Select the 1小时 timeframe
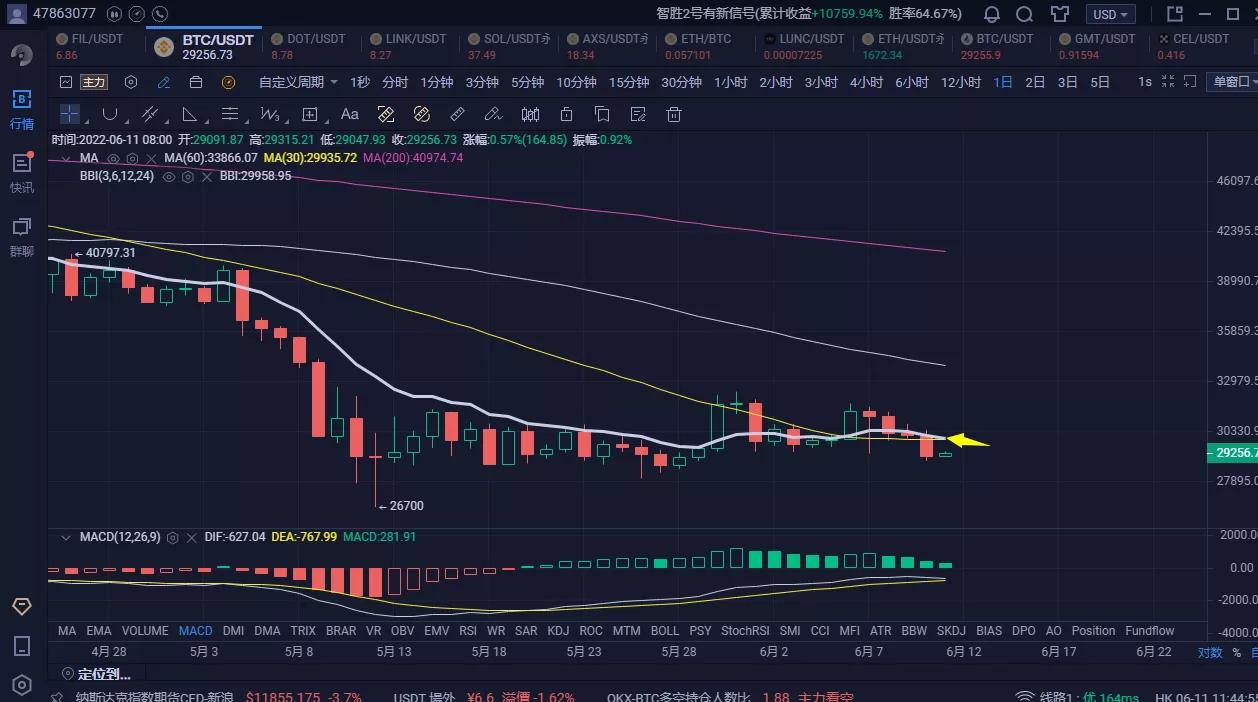1258x702 pixels. click(x=730, y=82)
